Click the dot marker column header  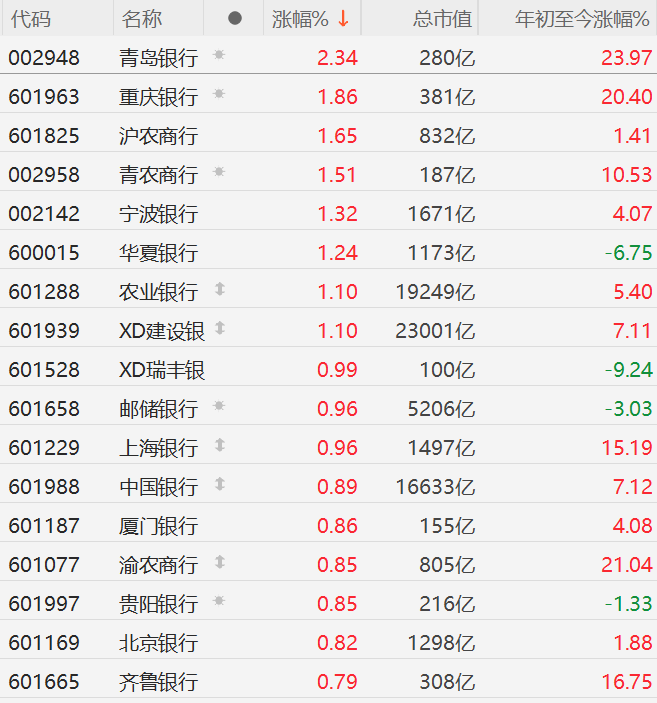(x=235, y=18)
